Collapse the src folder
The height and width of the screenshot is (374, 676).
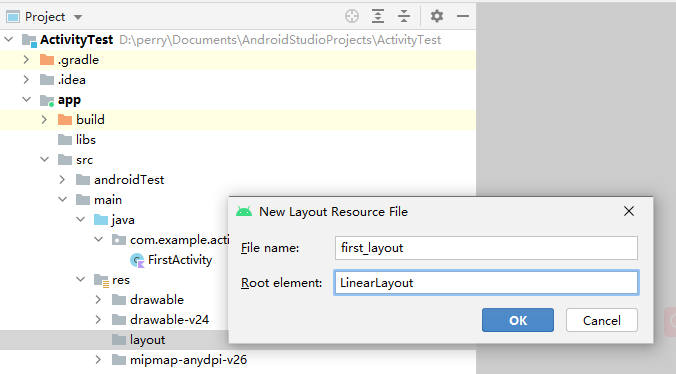pyautogui.click(x=45, y=159)
